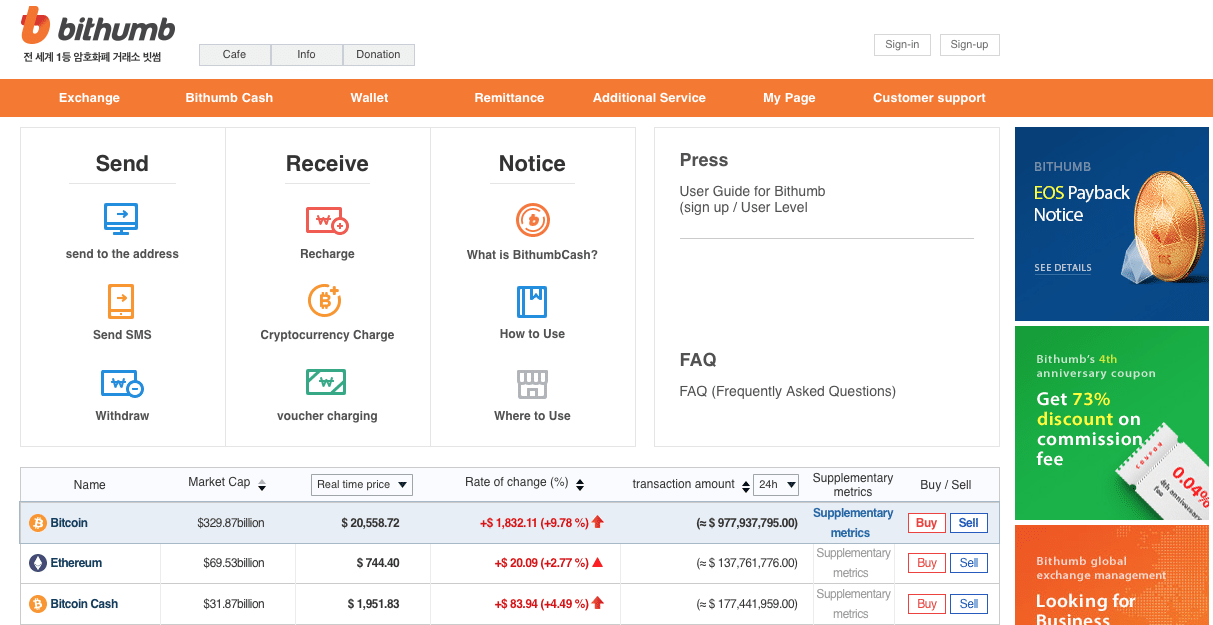The width and height of the screenshot is (1213, 625).
Task: Open the 24h period dropdown
Action: click(x=776, y=485)
